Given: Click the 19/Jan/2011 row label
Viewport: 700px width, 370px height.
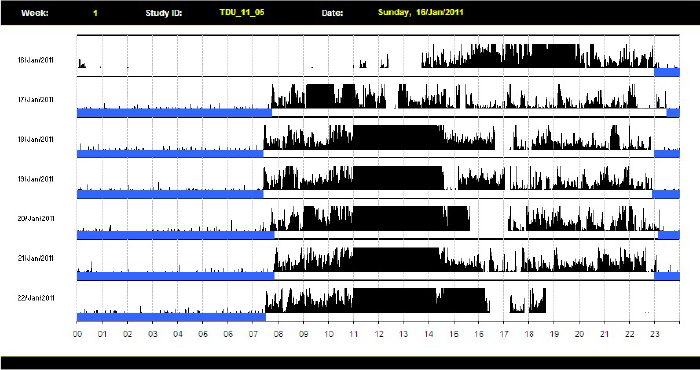Looking at the screenshot, I should [x=36, y=179].
